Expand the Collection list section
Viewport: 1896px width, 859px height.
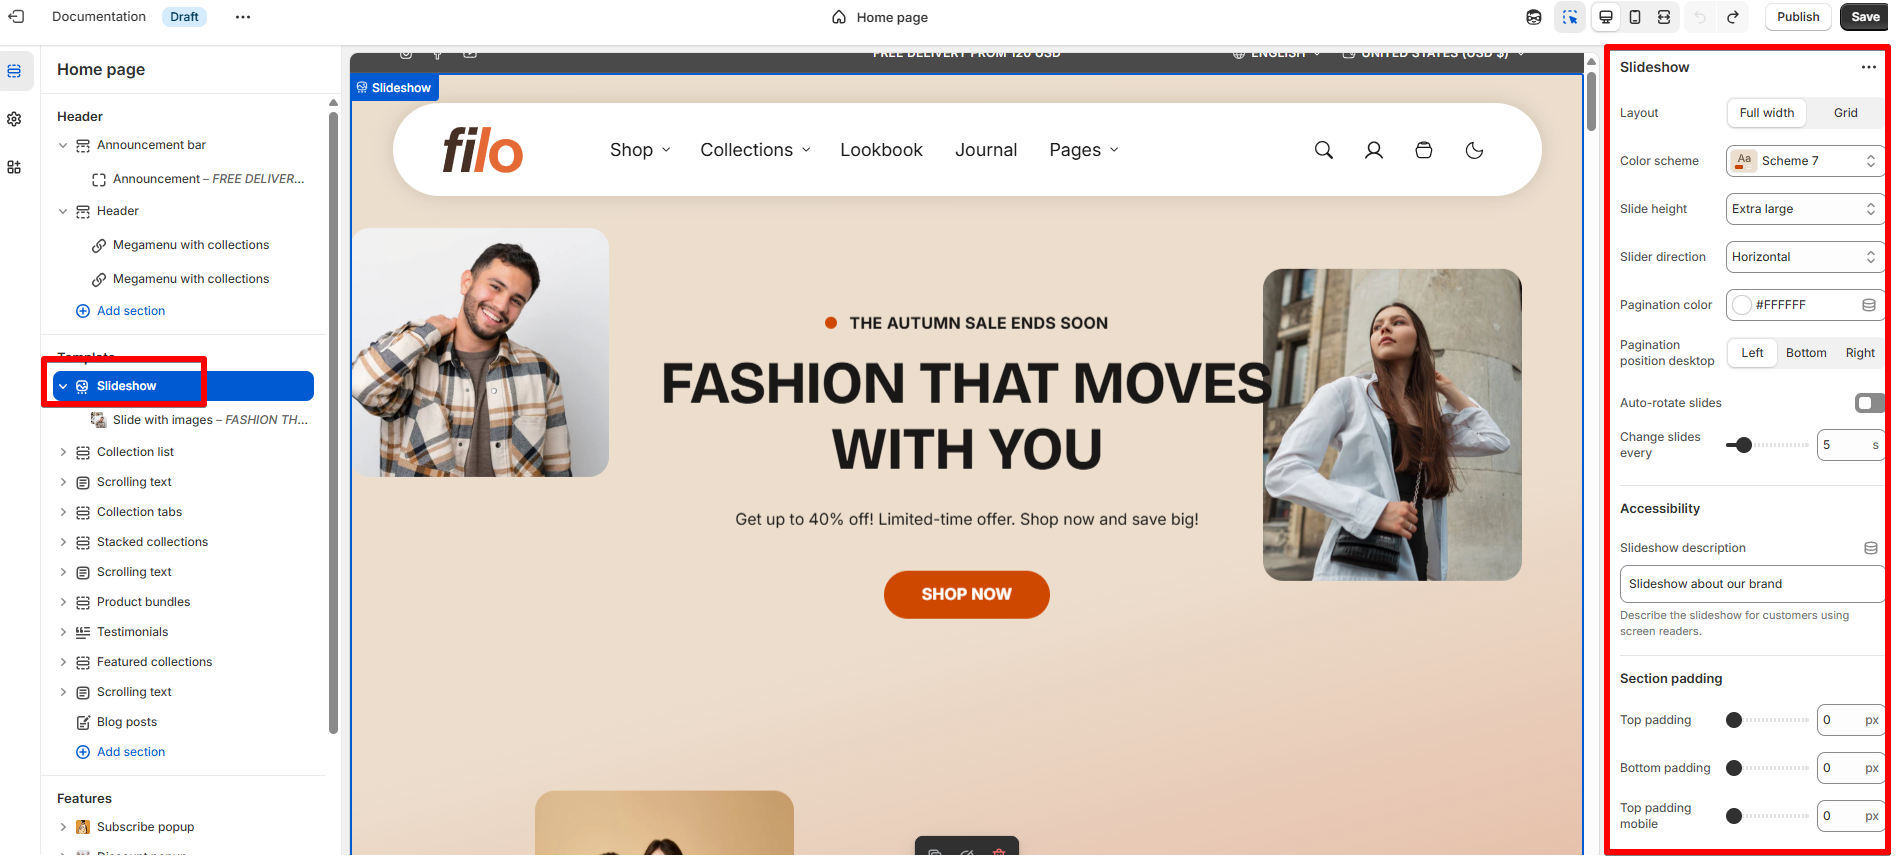(63, 452)
